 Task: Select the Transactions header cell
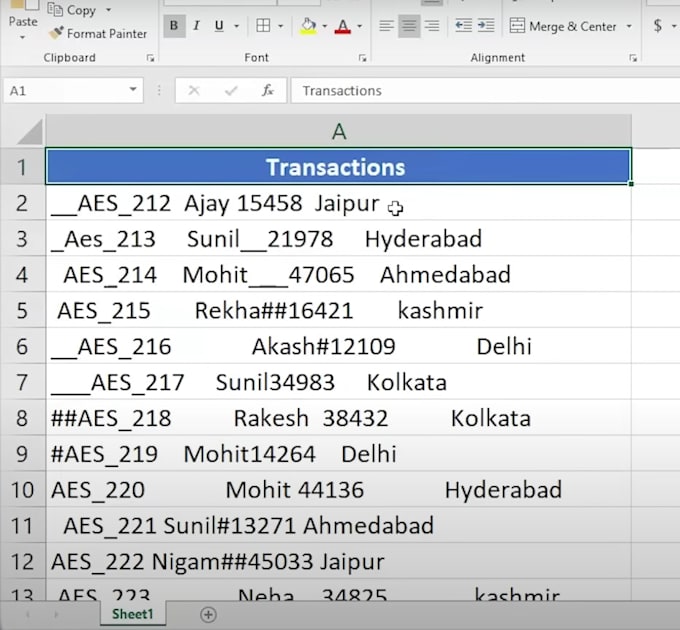pyautogui.click(x=338, y=167)
